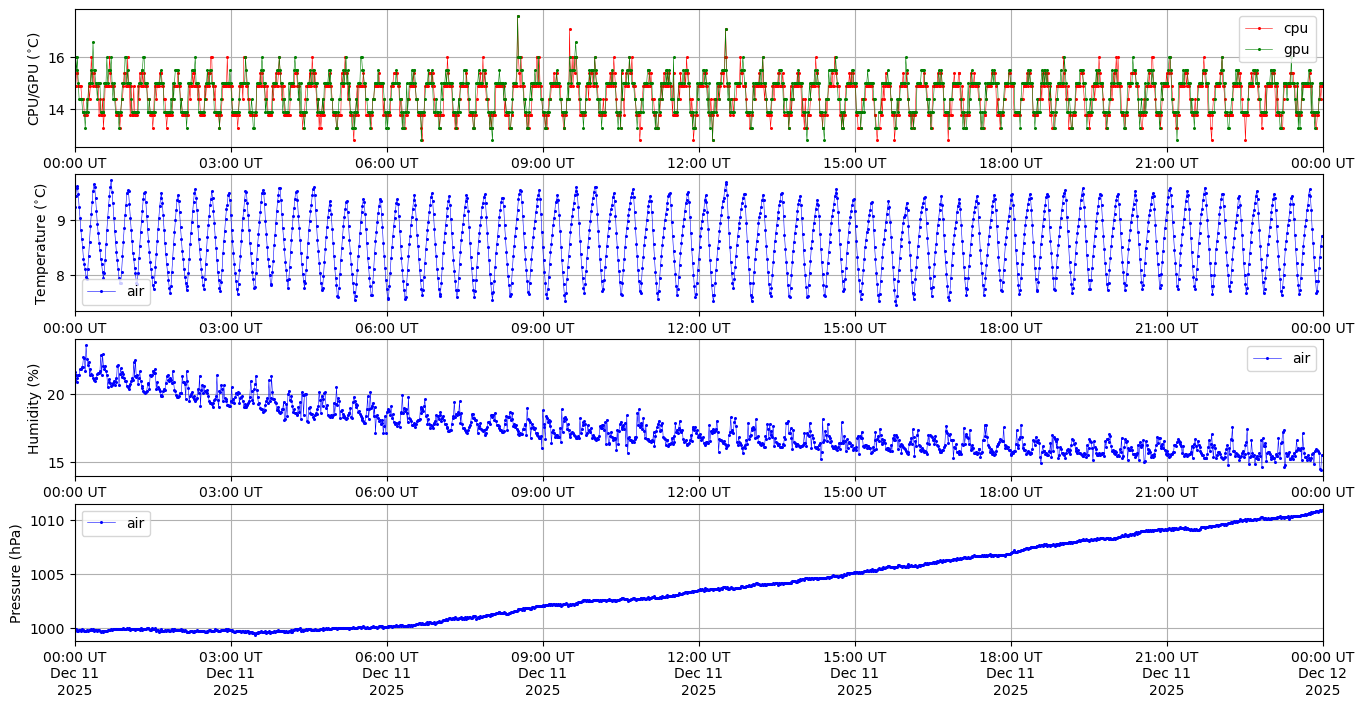Image resolution: width=1364 pixels, height=707 pixels.
Task: Select the Pressure (hPa) y-axis label
Action: (16, 573)
